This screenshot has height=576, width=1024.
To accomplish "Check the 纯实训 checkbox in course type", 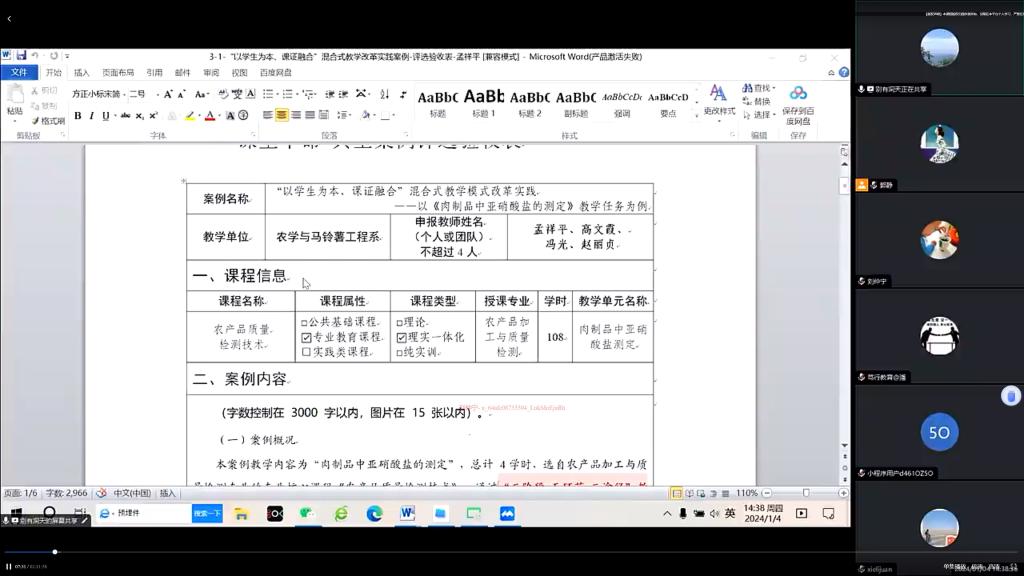I will 399,353.
